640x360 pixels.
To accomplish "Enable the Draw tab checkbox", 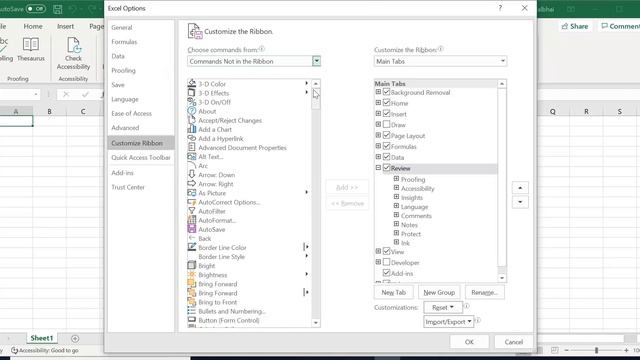I will (x=387, y=124).
